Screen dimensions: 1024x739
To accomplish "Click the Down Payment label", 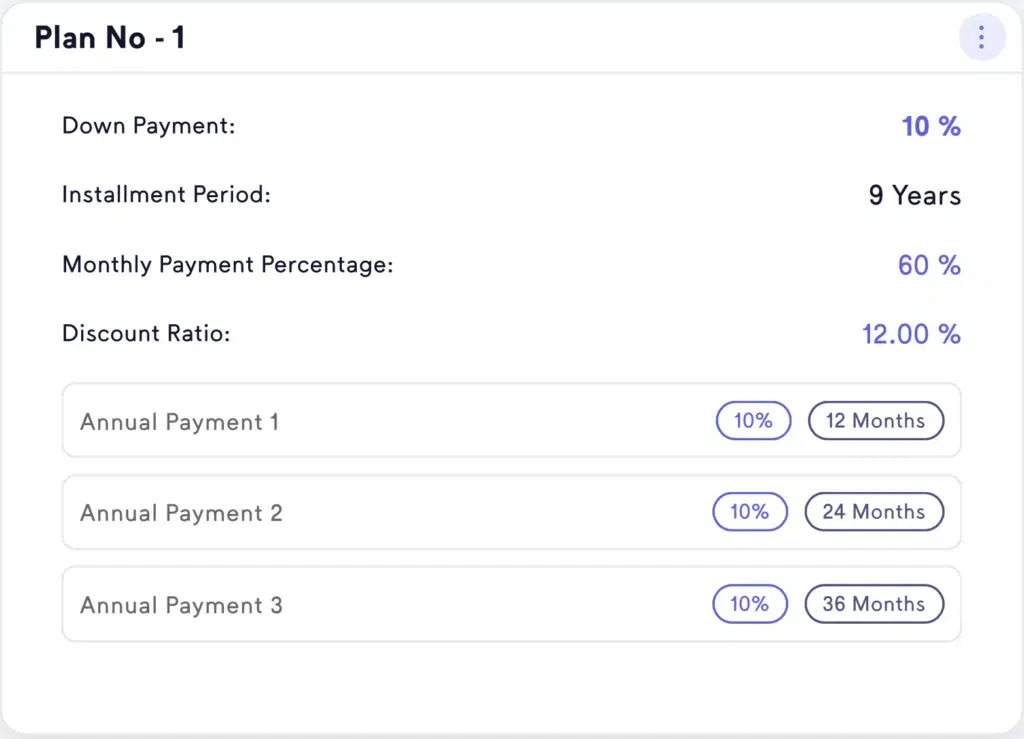I will pyautogui.click(x=148, y=125).
